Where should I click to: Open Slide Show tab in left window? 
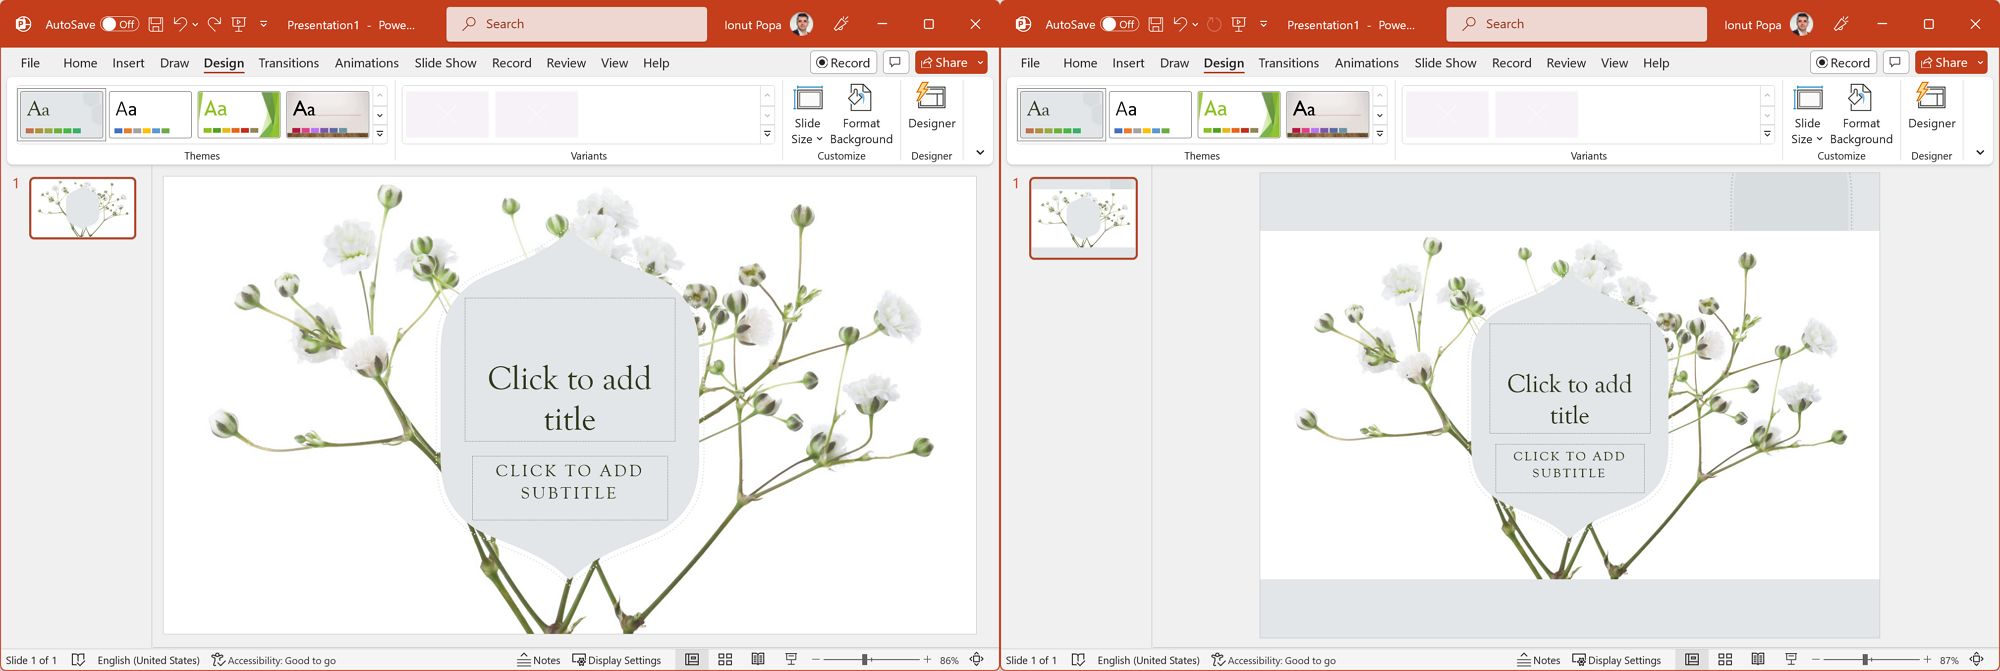445,63
